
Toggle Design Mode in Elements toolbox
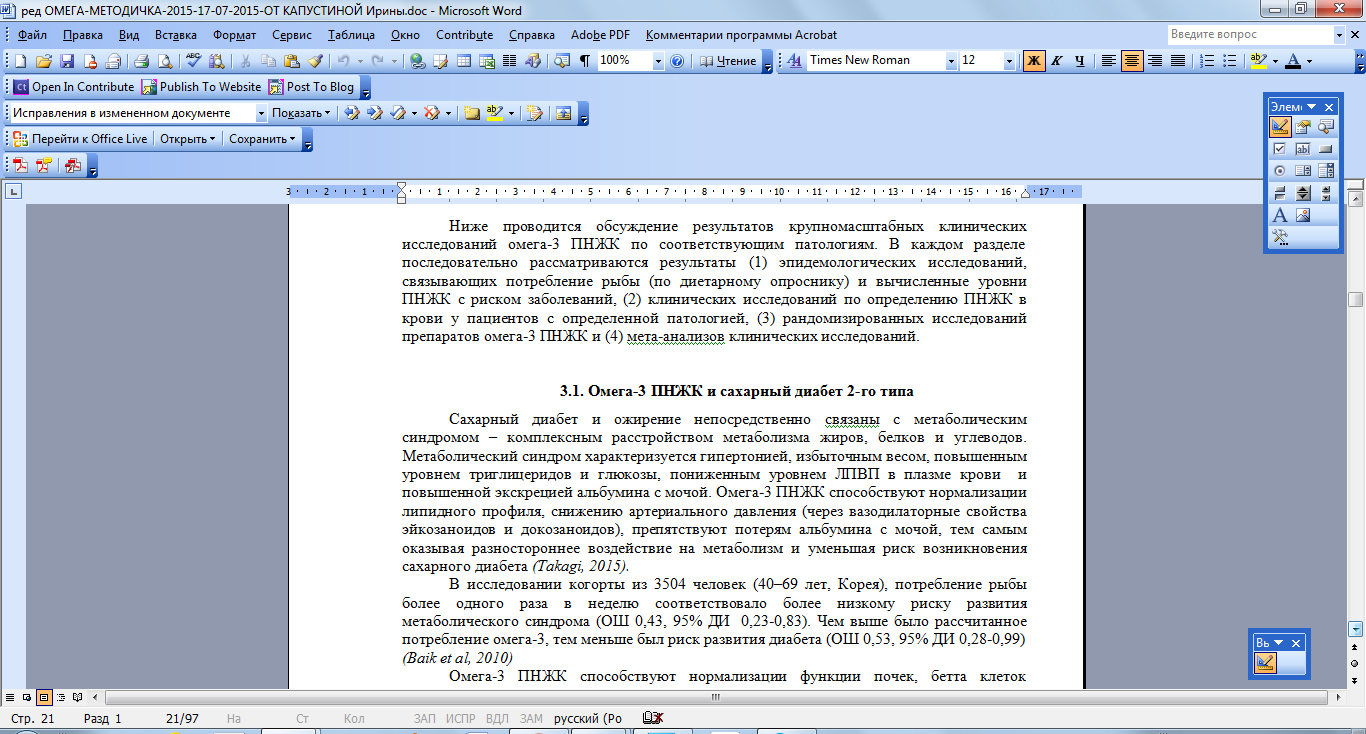(x=1280, y=126)
